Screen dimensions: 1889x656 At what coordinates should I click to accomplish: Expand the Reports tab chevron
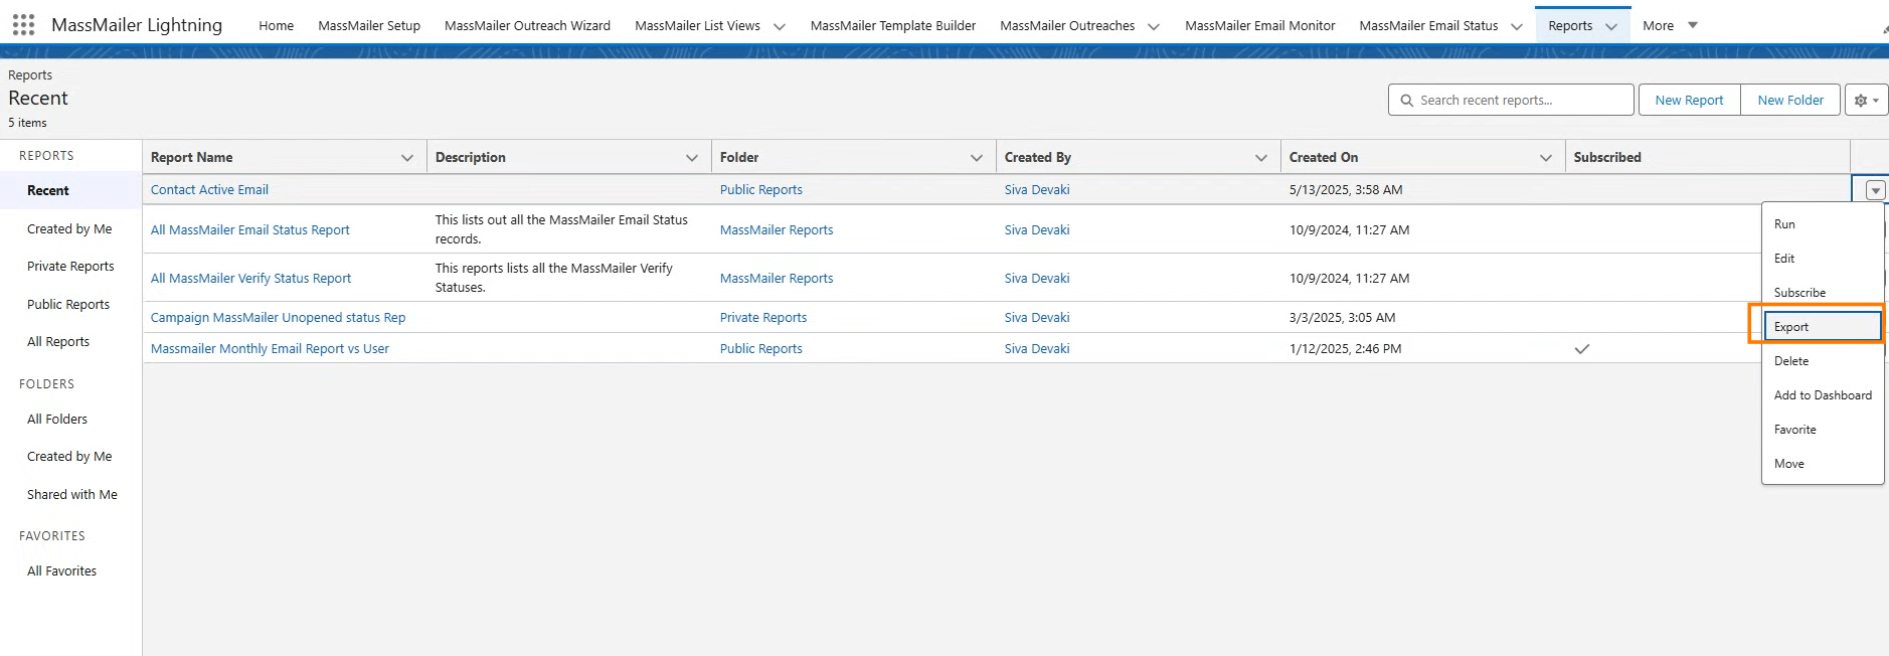(1611, 26)
